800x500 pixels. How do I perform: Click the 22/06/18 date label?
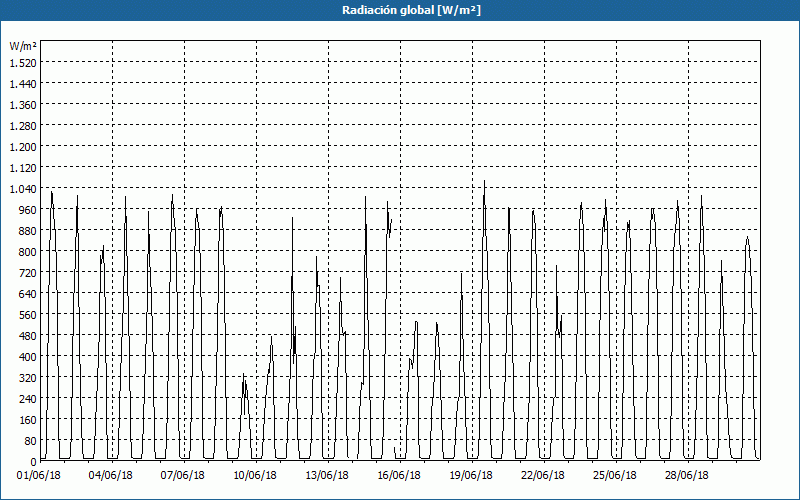point(543,475)
